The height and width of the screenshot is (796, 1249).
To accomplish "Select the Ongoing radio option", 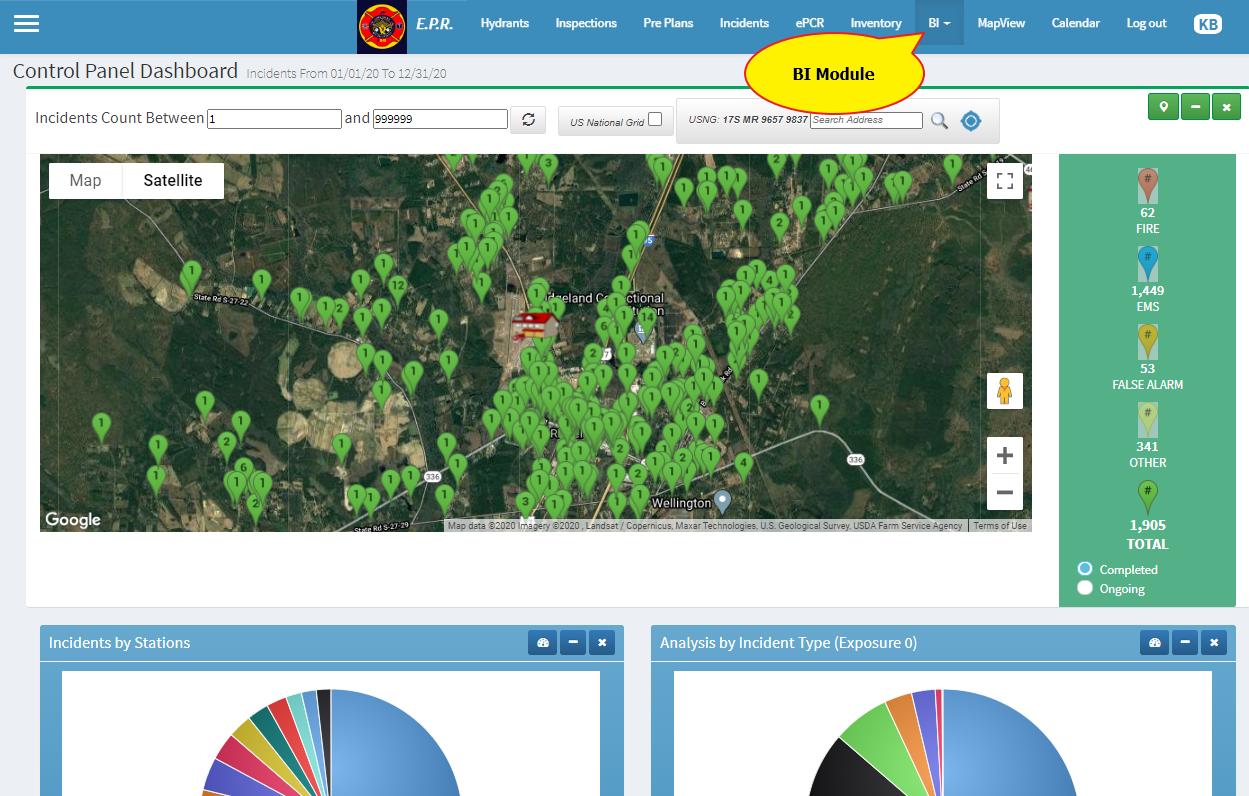I will click(x=1085, y=588).
